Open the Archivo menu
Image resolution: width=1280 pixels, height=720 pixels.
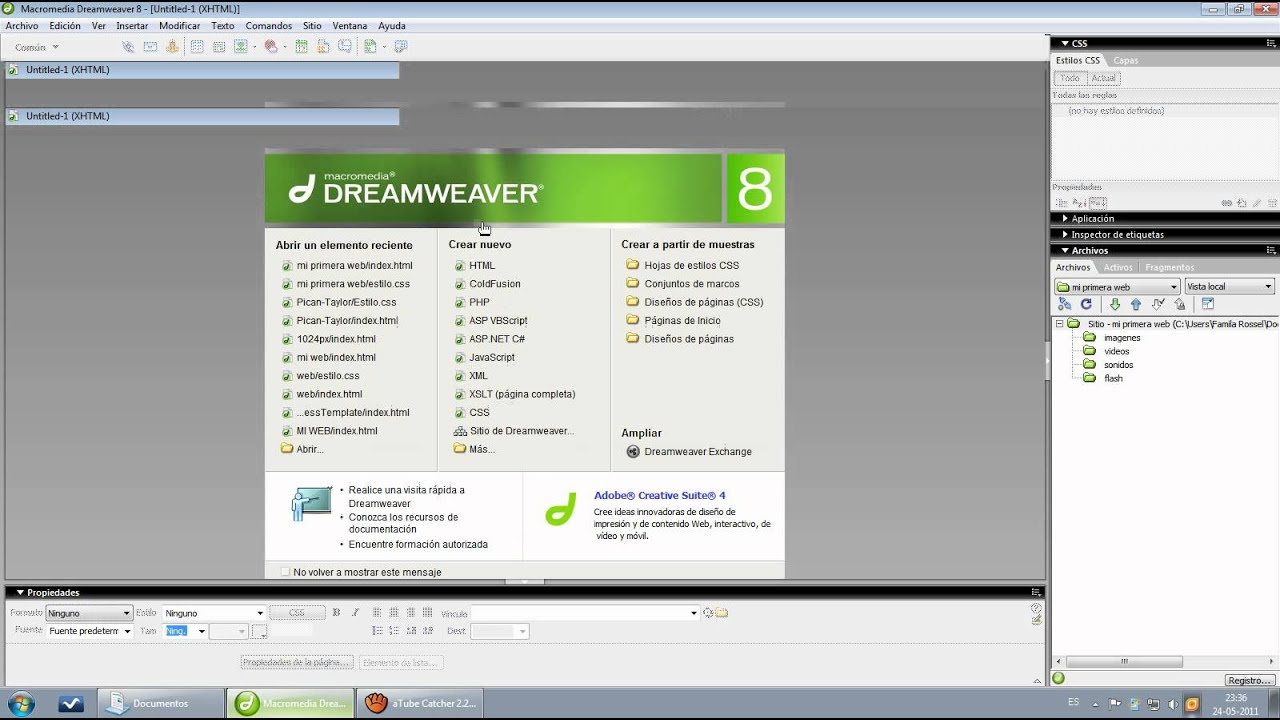click(x=22, y=26)
